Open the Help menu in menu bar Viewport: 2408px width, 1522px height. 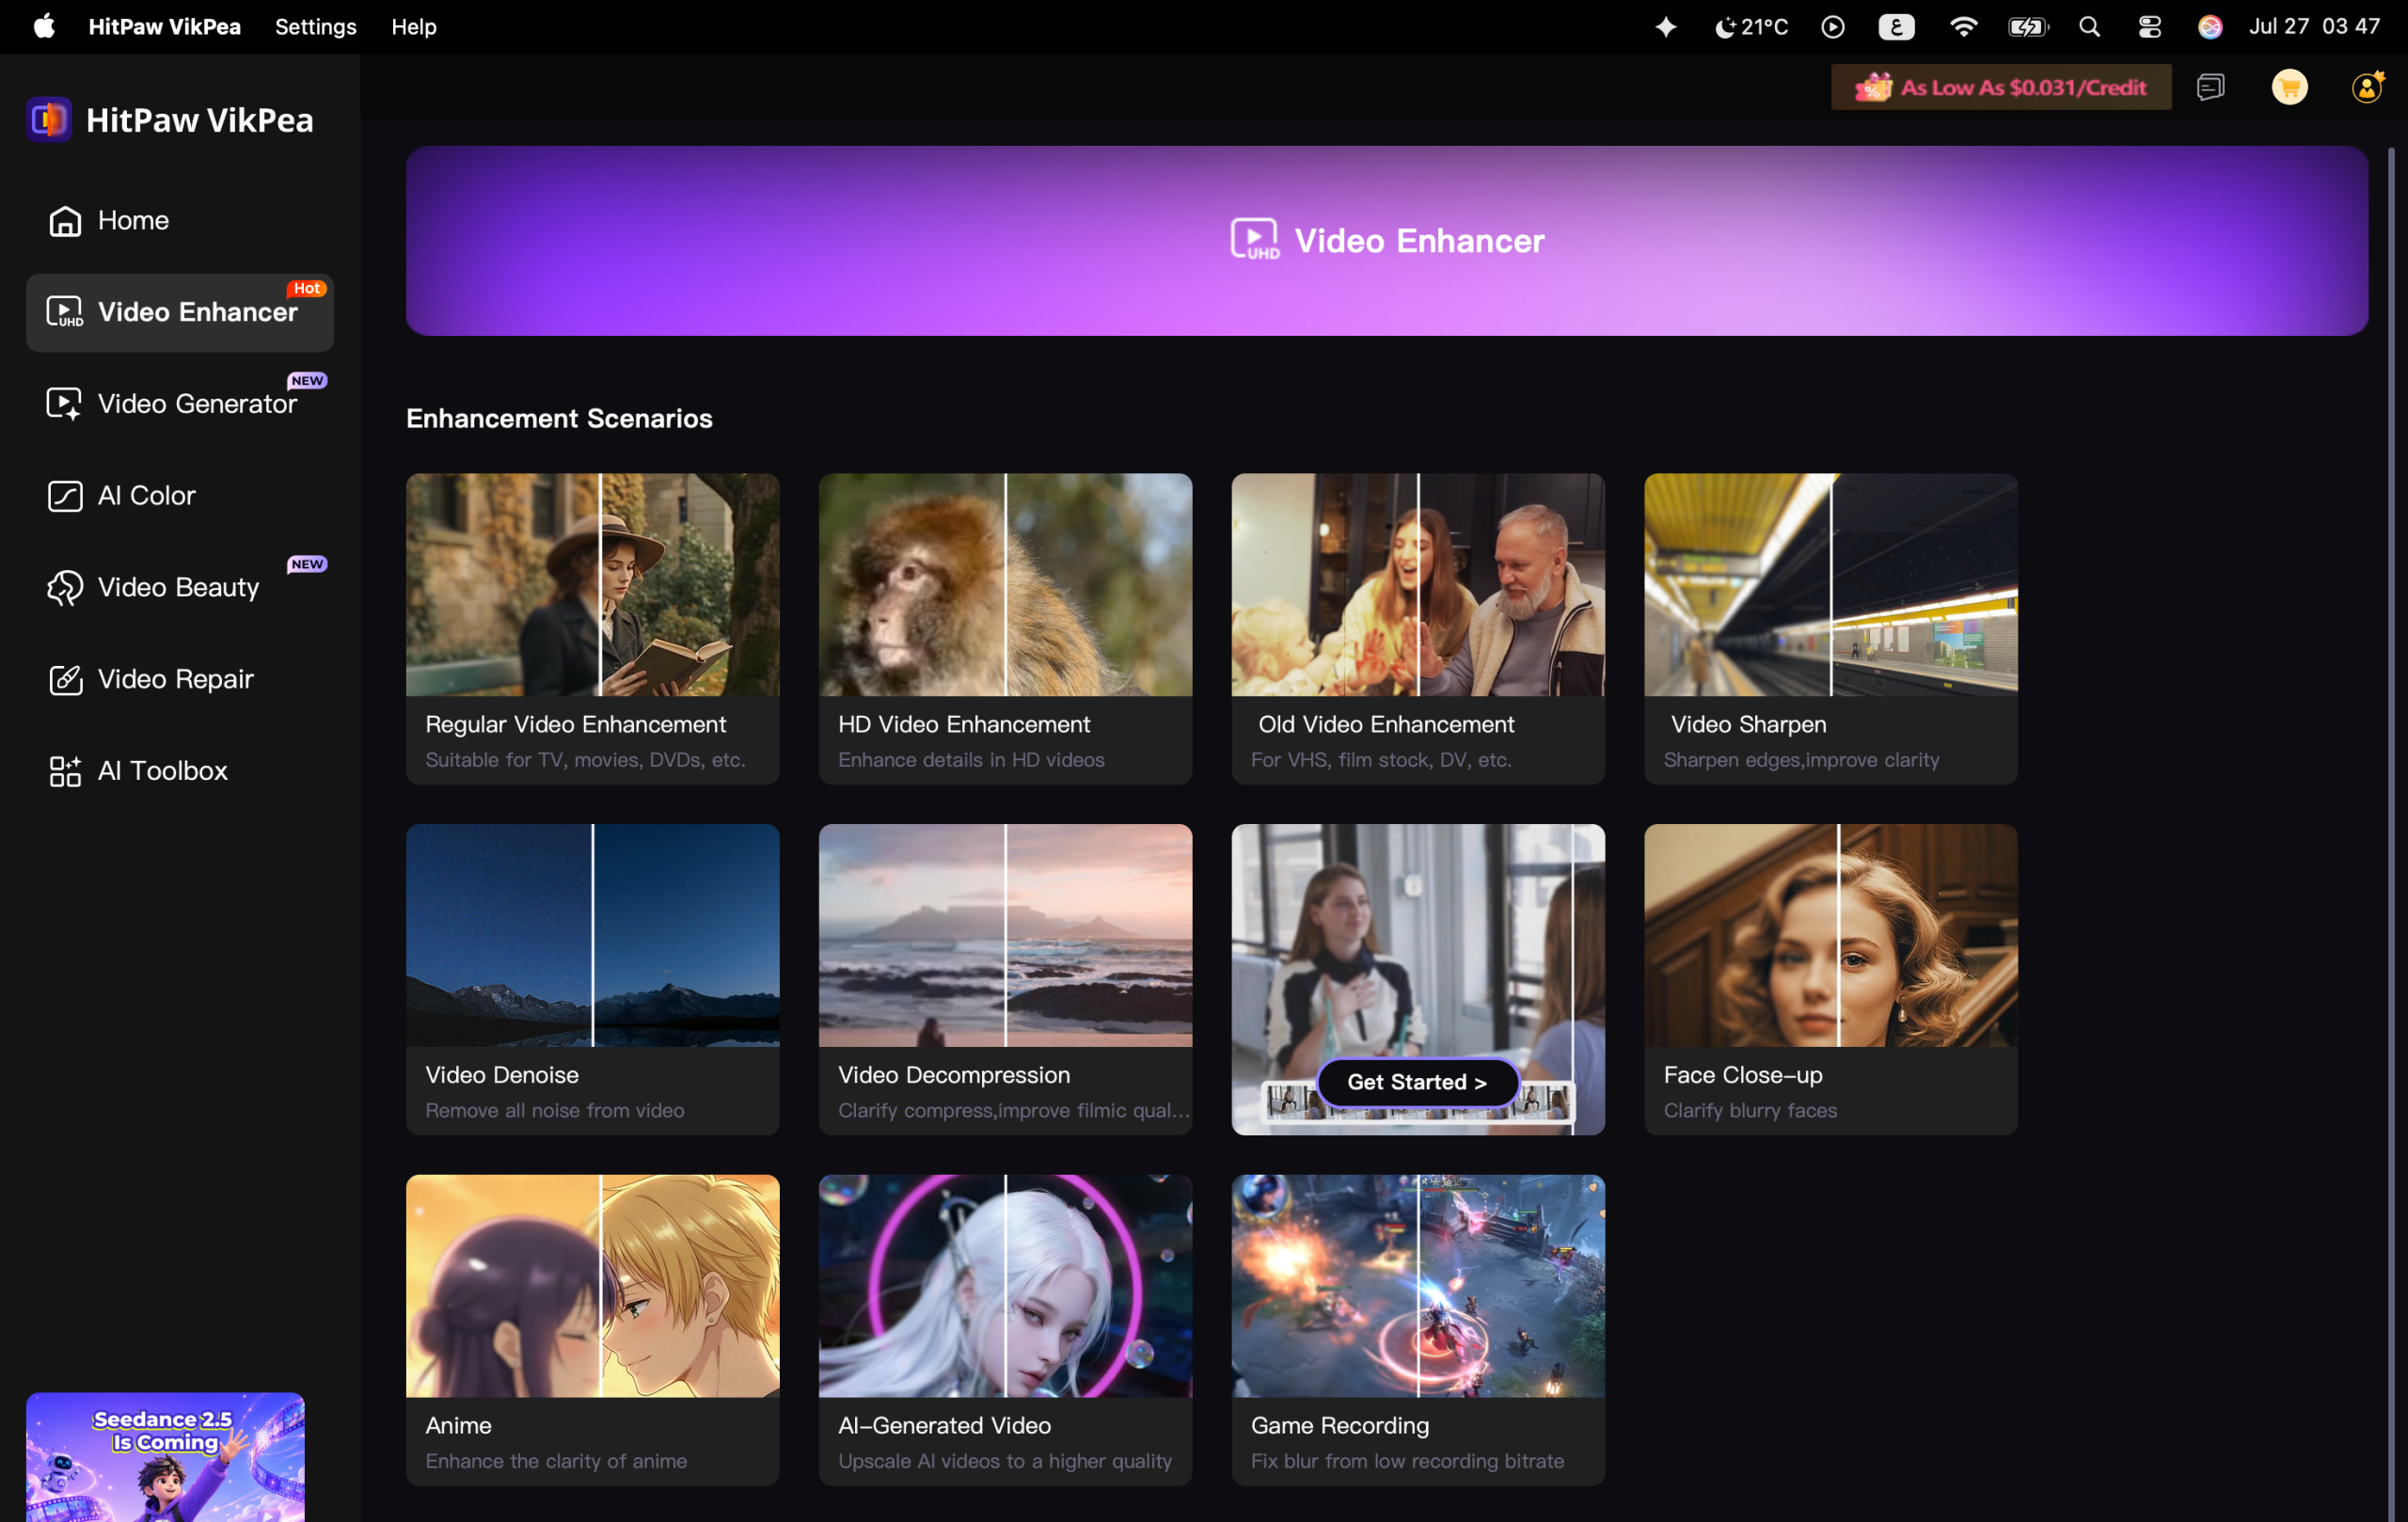(x=414, y=27)
